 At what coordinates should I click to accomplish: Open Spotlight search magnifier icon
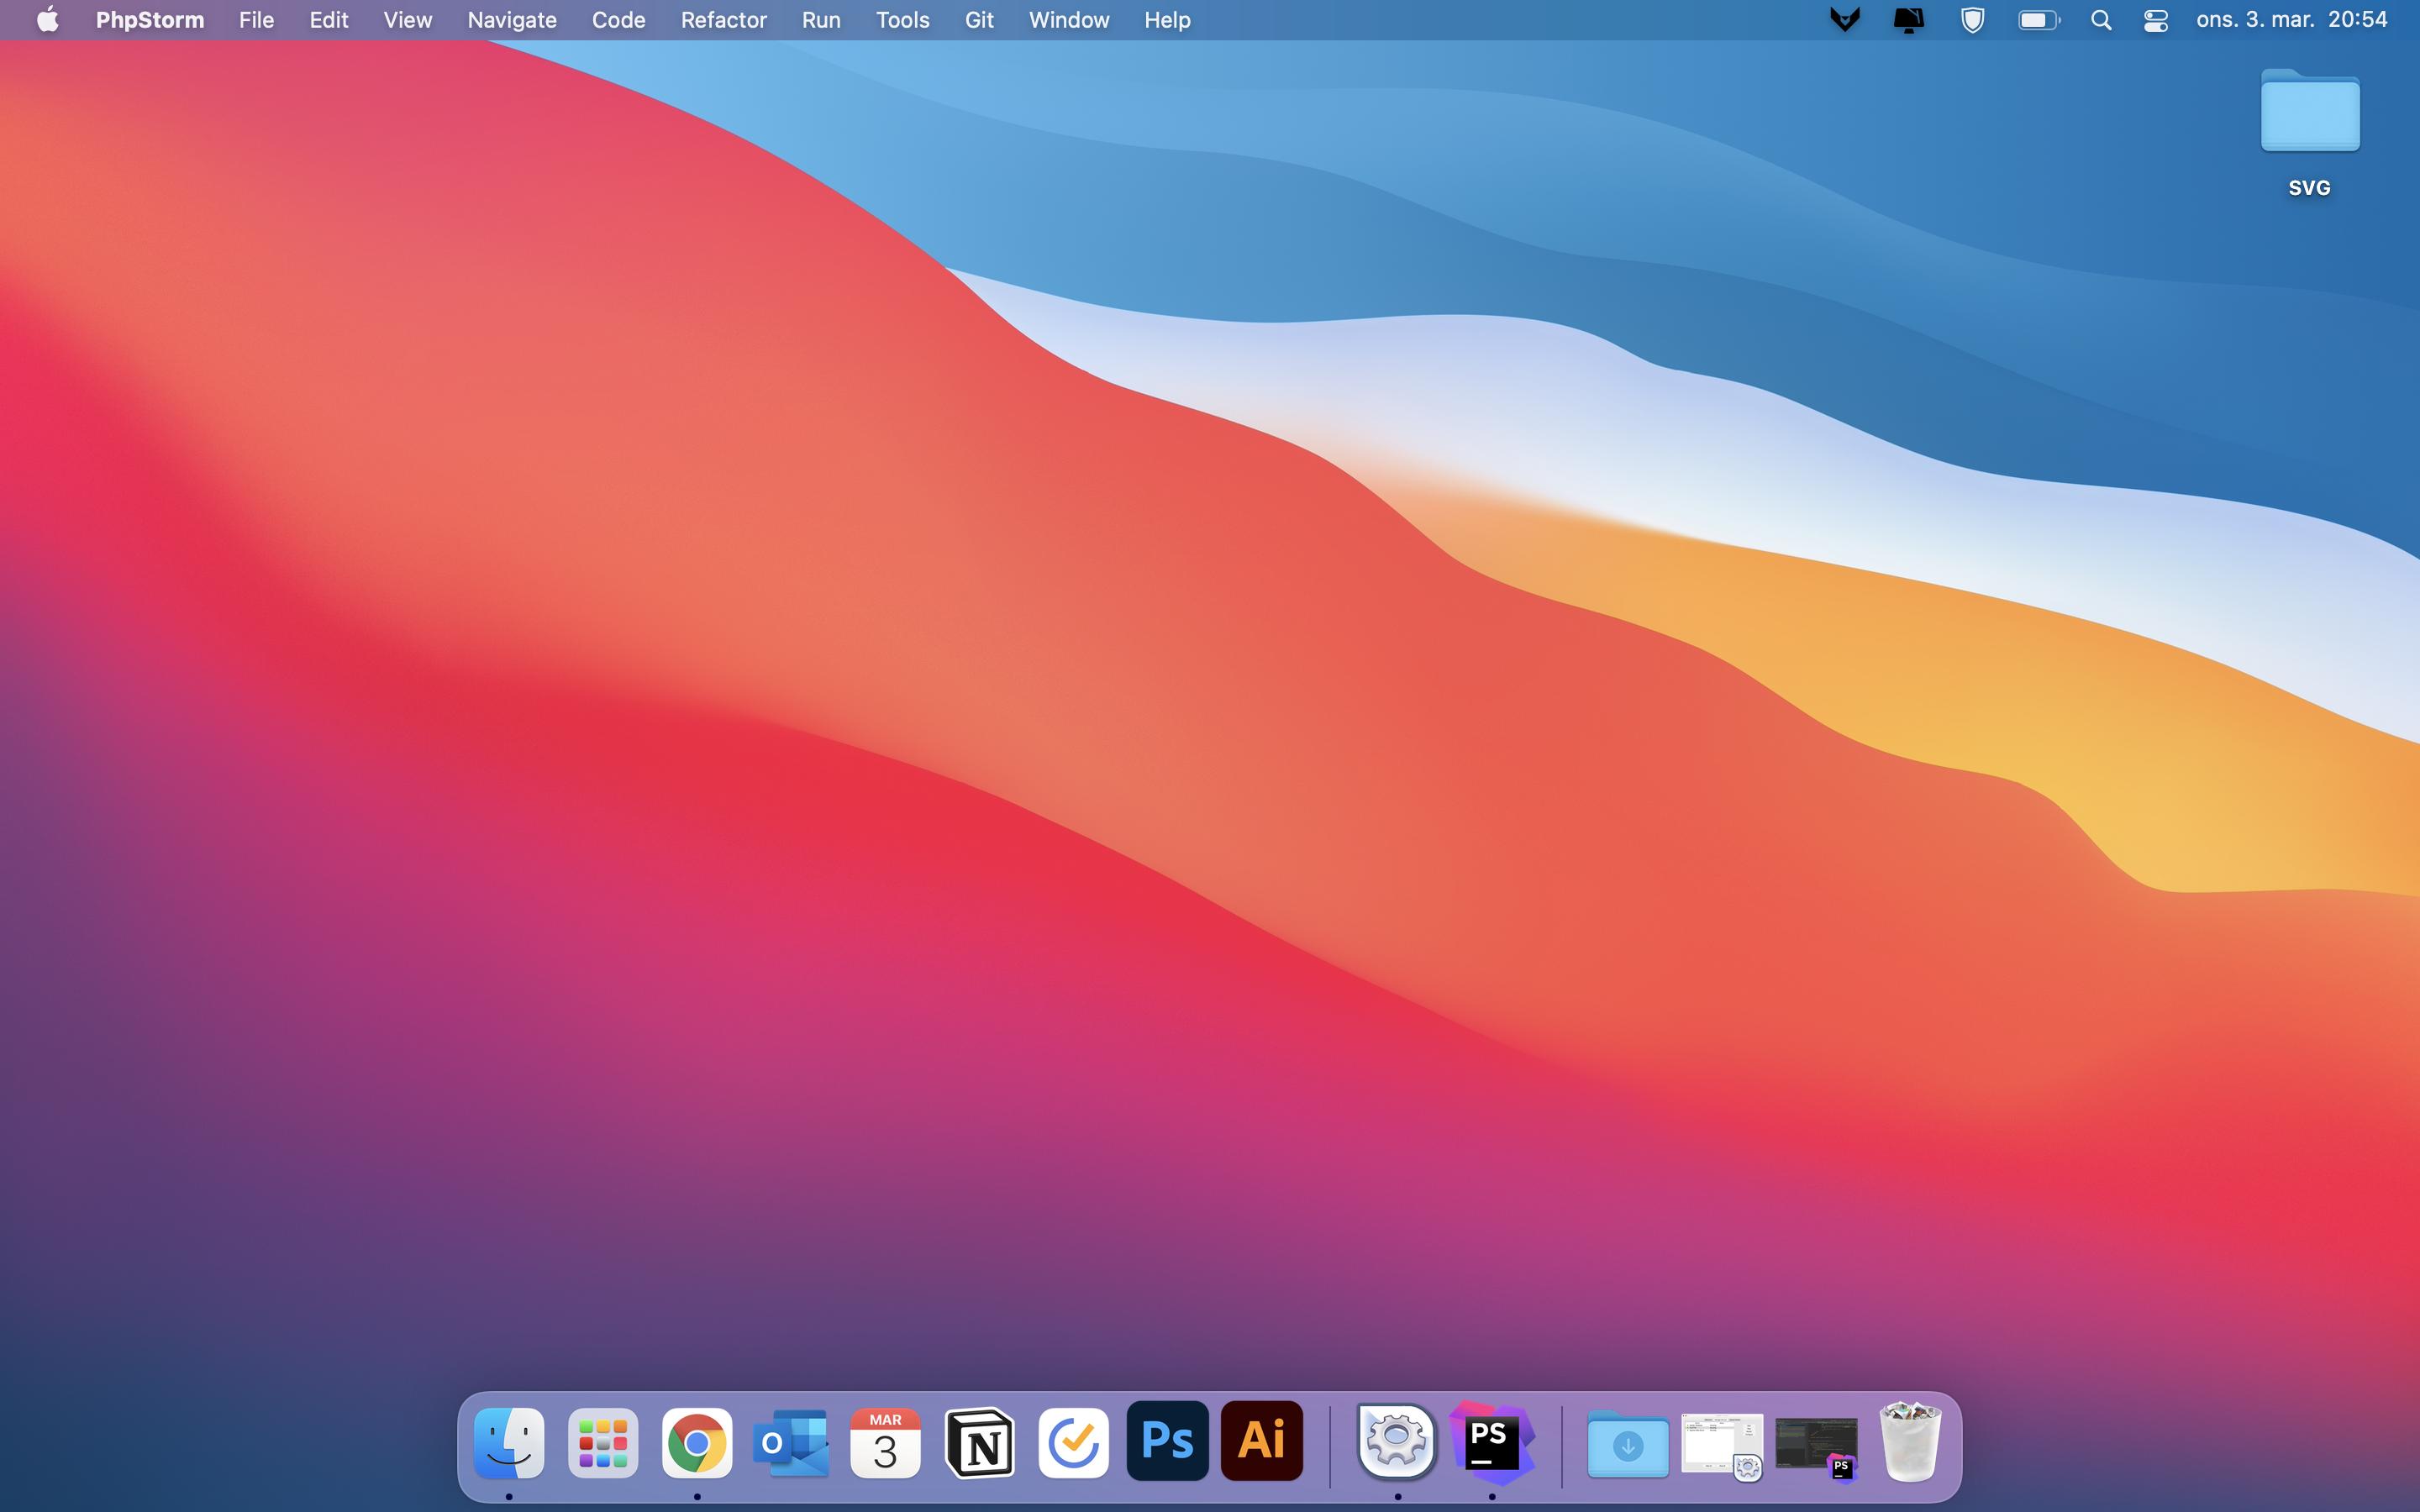point(2101,20)
